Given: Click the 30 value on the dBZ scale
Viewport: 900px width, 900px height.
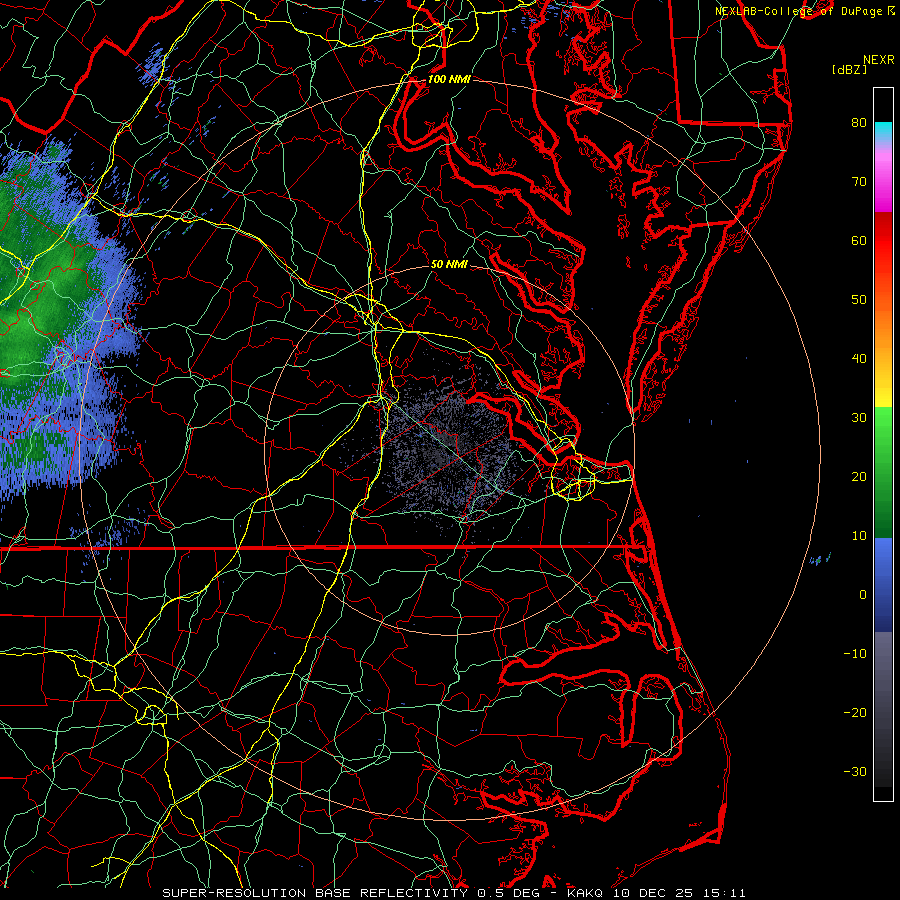Looking at the screenshot, I should (x=859, y=418).
